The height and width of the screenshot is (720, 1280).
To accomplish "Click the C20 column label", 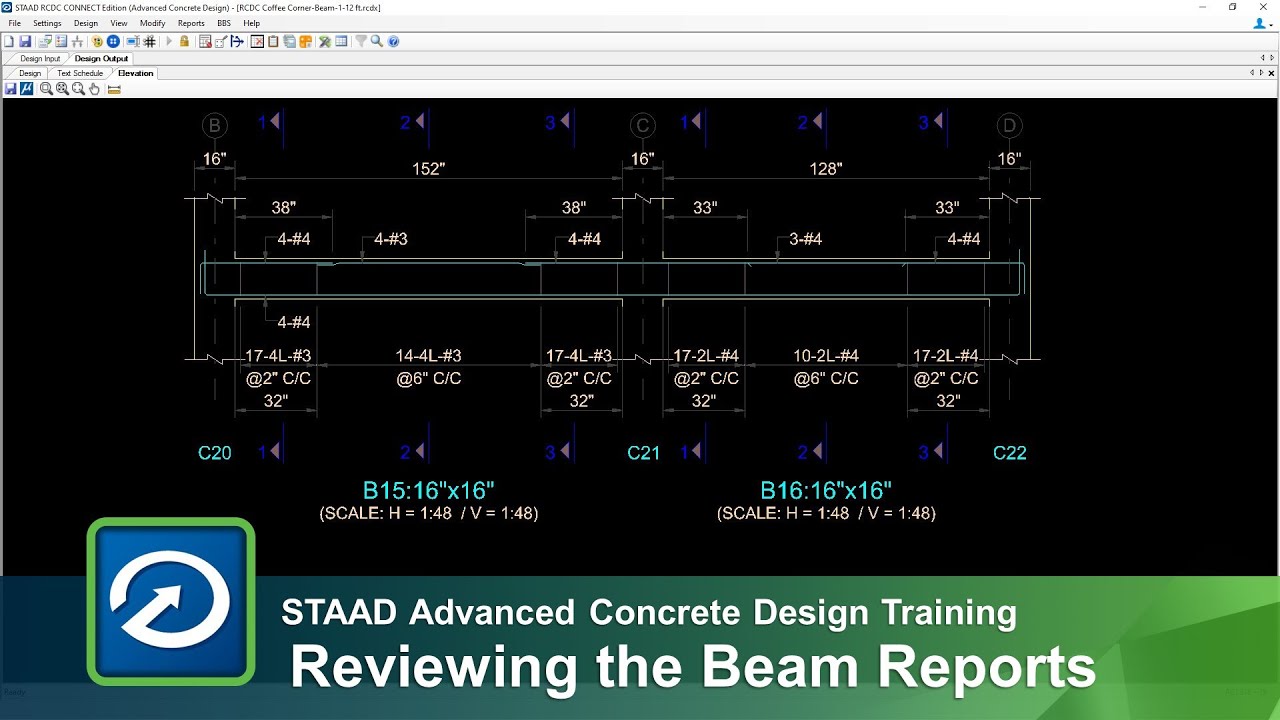I will [x=214, y=453].
